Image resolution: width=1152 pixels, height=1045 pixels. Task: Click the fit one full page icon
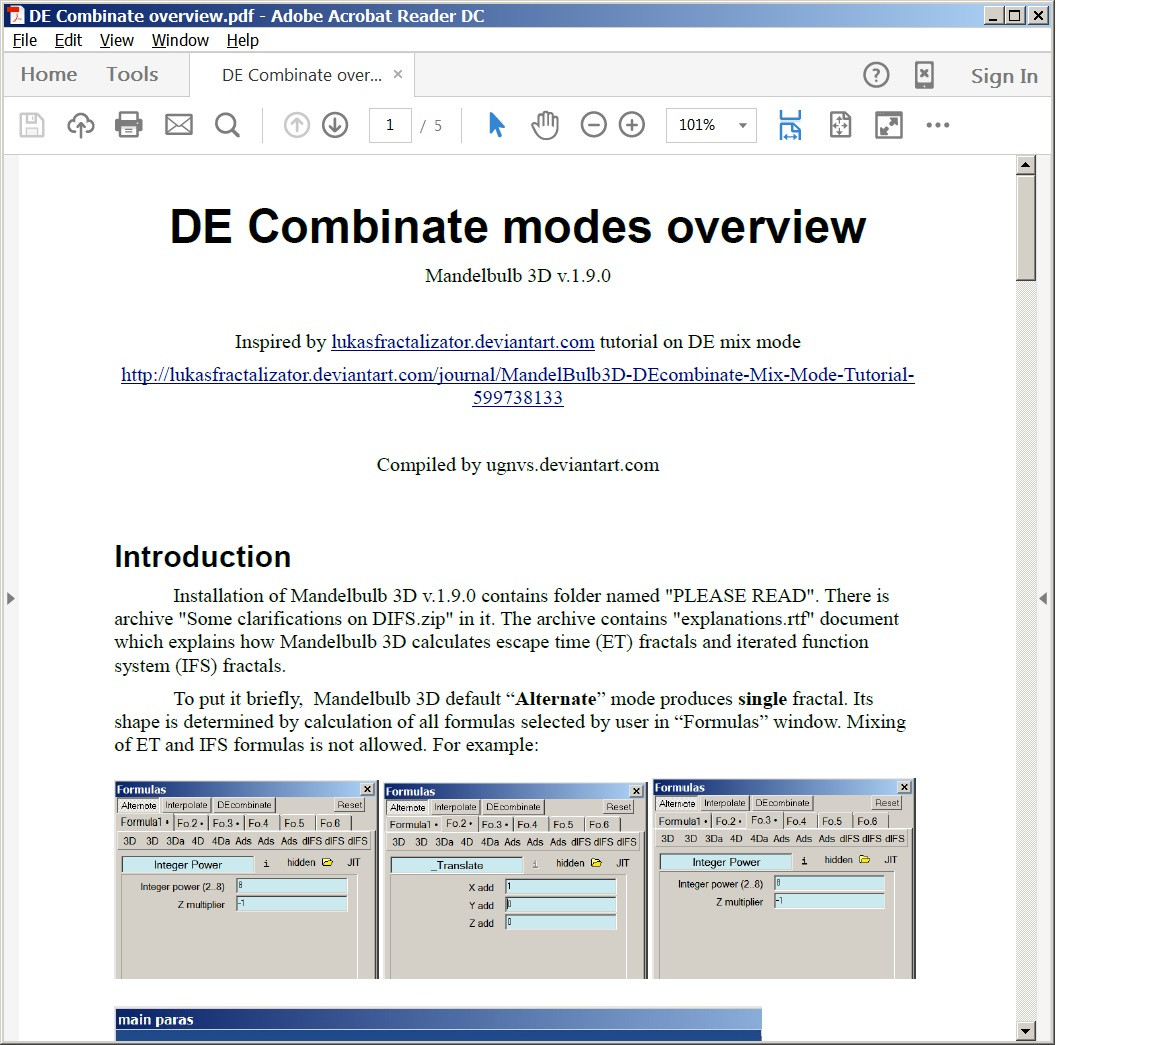(840, 125)
